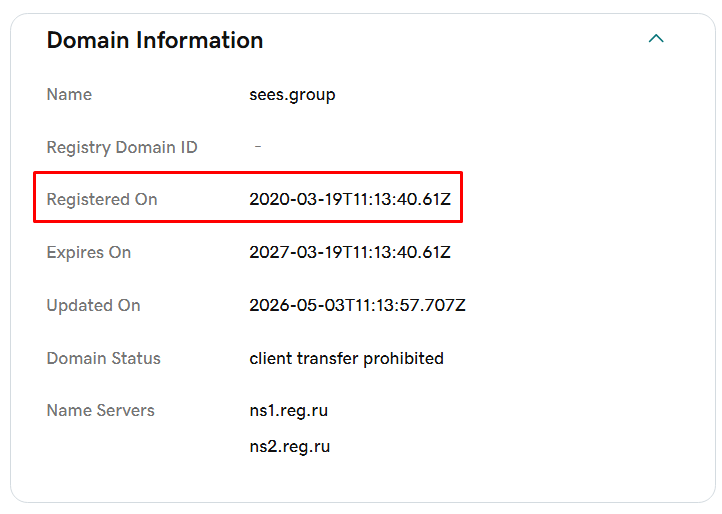This screenshot has height=514, width=722.
Task: Select the registered date 2020-03-19T11:13:40.61Z
Action: (350, 199)
